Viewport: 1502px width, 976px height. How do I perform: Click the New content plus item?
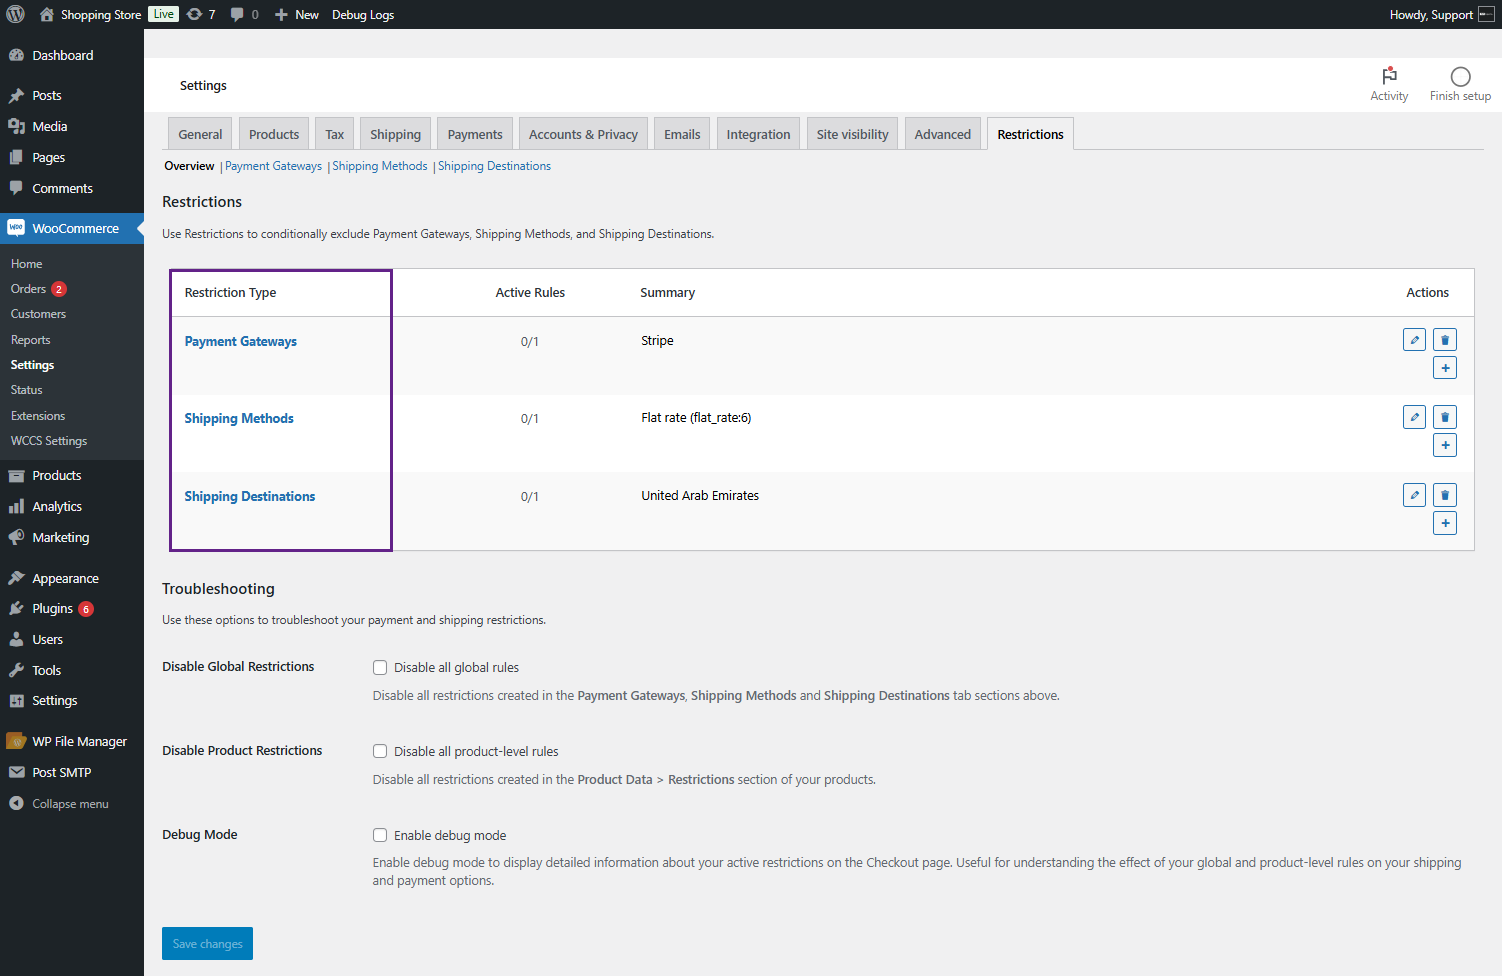pos(296,14)
